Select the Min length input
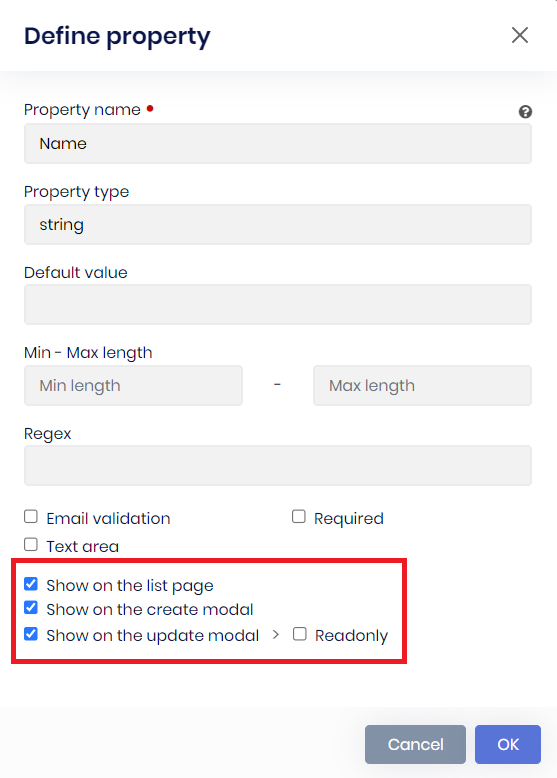The height and width of the screenshot is (778, 557). [133, 386]
